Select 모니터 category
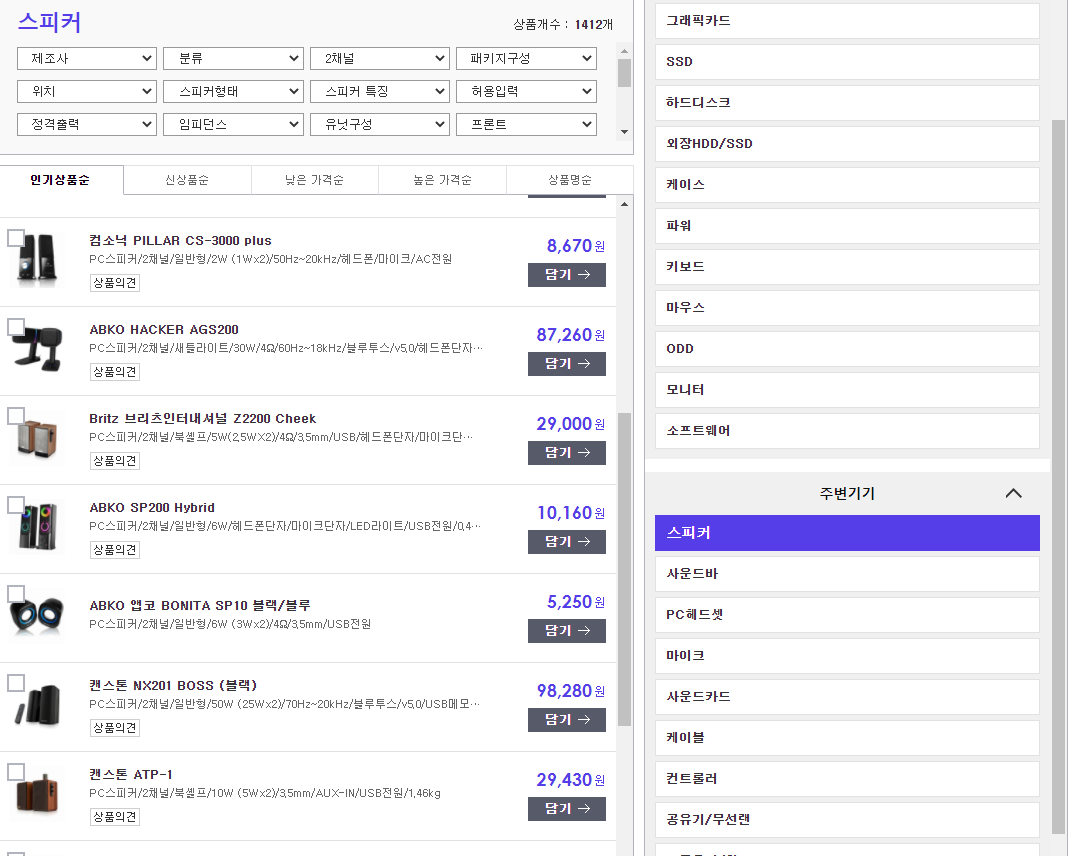Viewport: 1074px width, 856px height. coord(847,390)
